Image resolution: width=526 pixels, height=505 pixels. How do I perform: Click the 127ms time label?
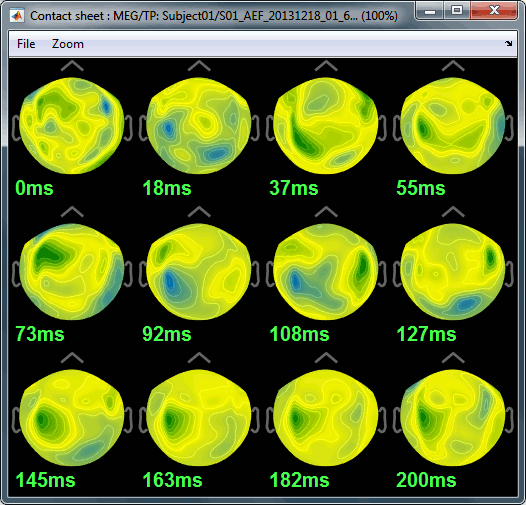click(x=426, y=334)
